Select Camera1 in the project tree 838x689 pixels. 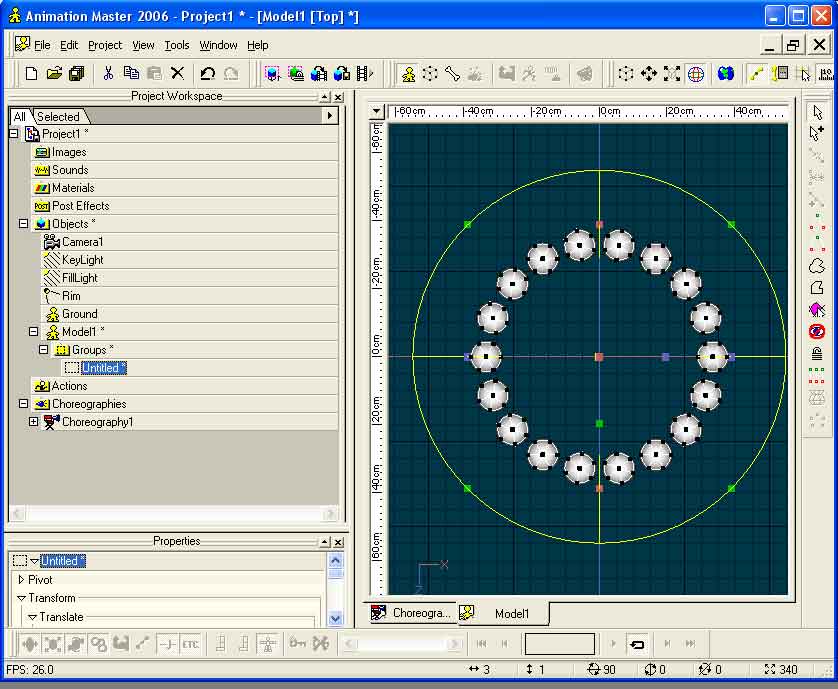(82, 242)
